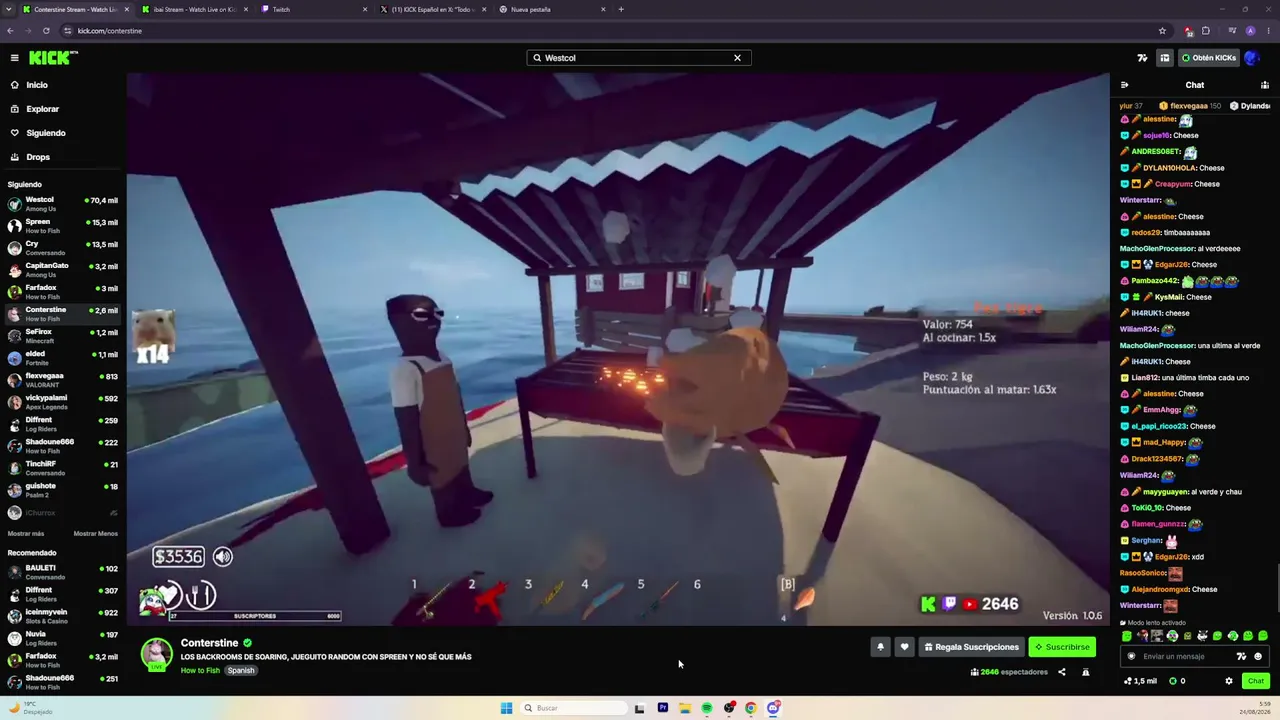Open the tab search dropdown in Chrome

click(10, 9)
